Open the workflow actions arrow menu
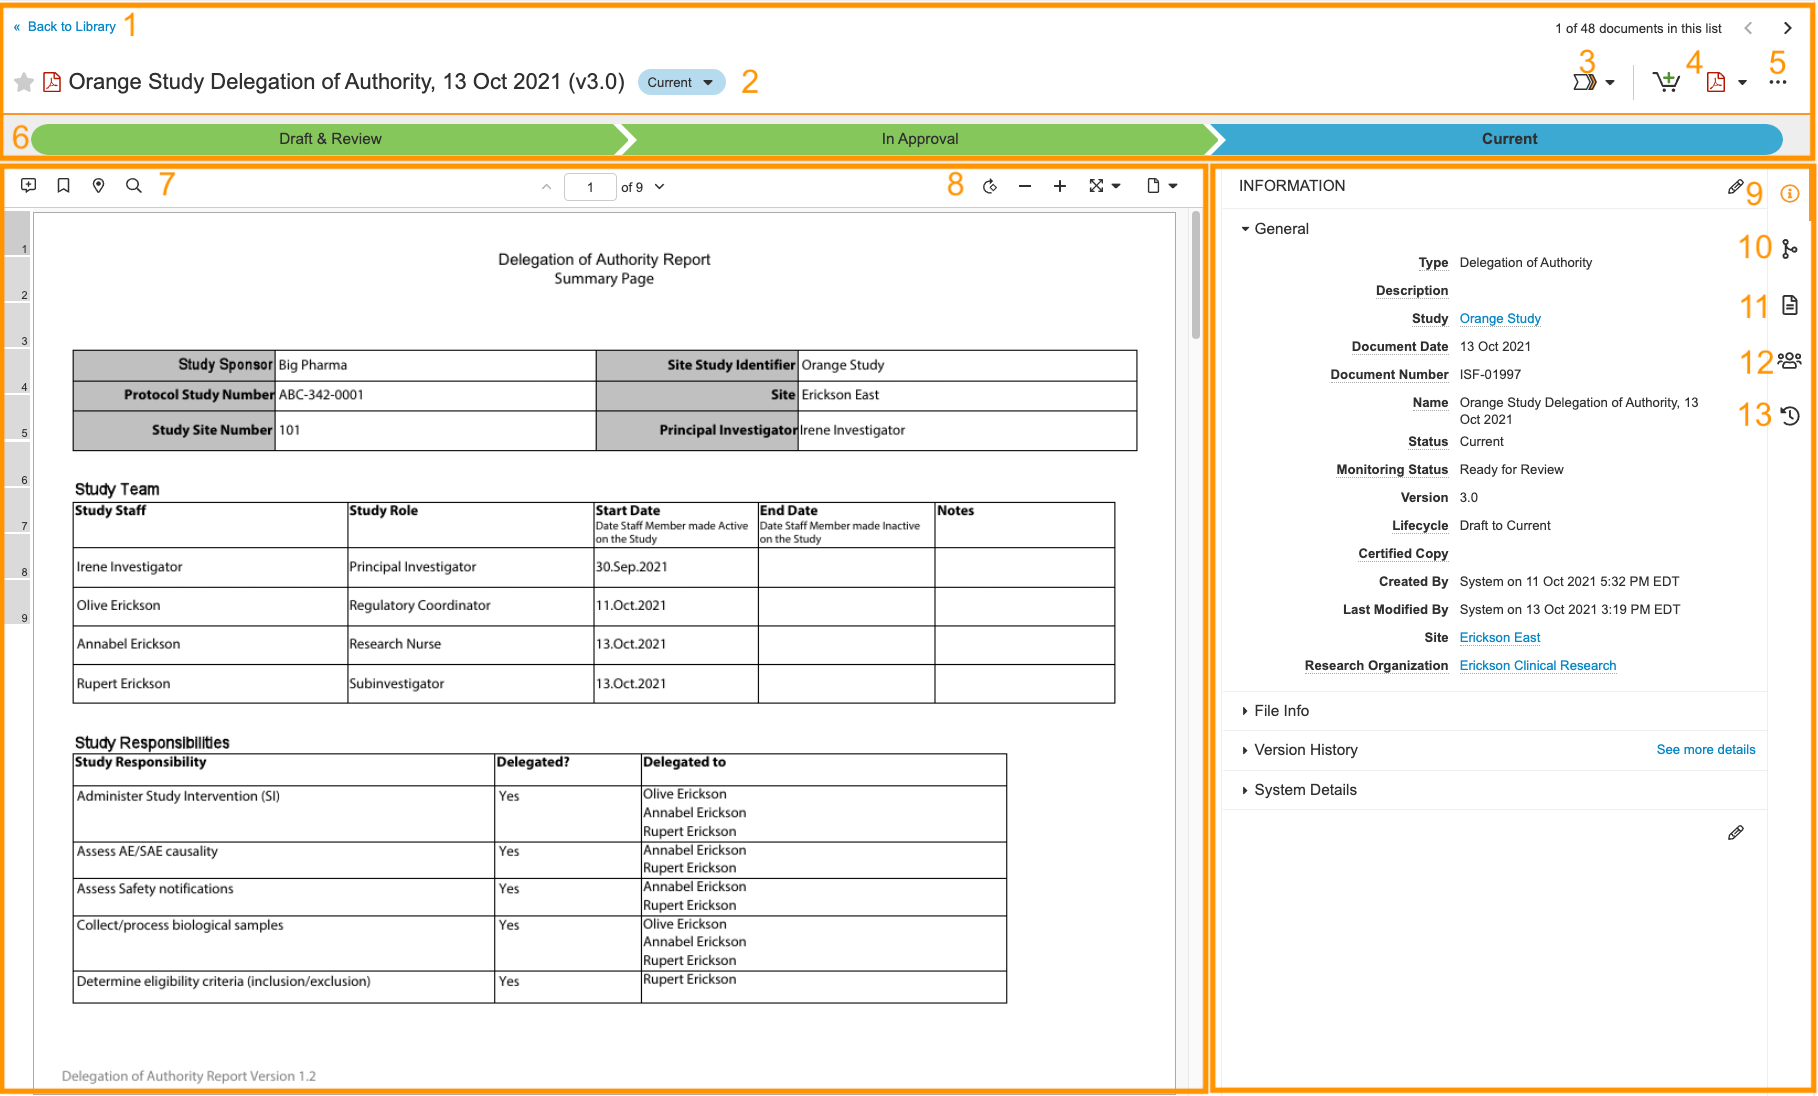The image size is (1818, 1096). coord(1593,82)
